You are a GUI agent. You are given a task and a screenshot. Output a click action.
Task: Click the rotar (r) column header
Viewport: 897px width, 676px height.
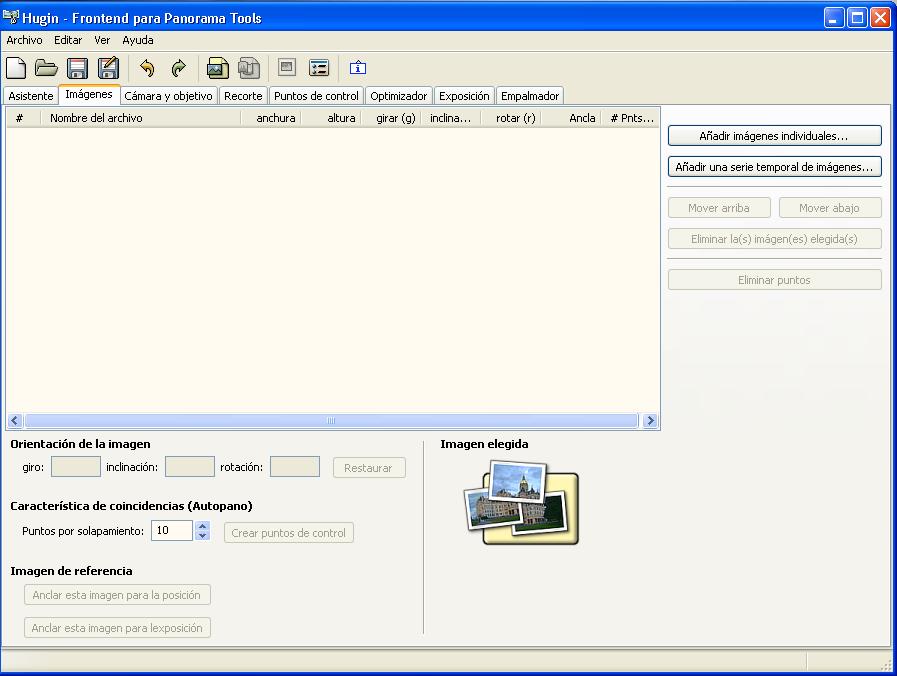pyautogui.click(x=511, y=118)
